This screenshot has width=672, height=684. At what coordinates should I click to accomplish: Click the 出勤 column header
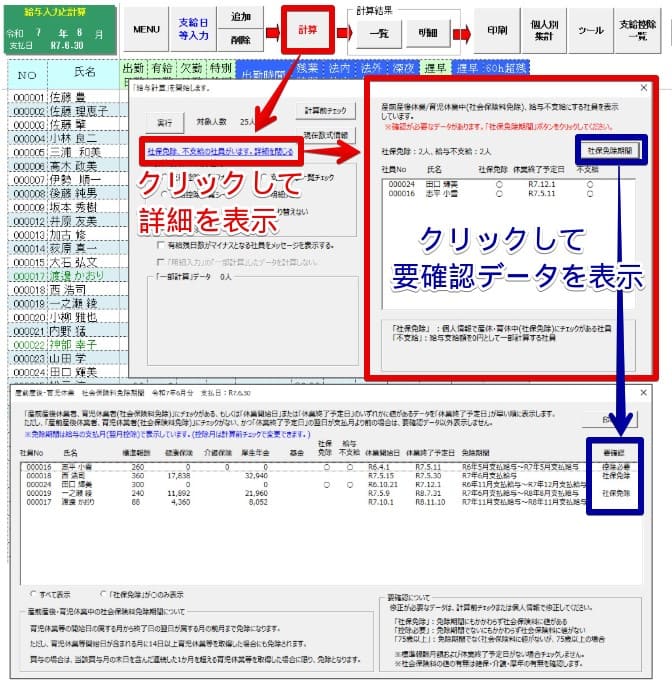[x=133, y=68]
